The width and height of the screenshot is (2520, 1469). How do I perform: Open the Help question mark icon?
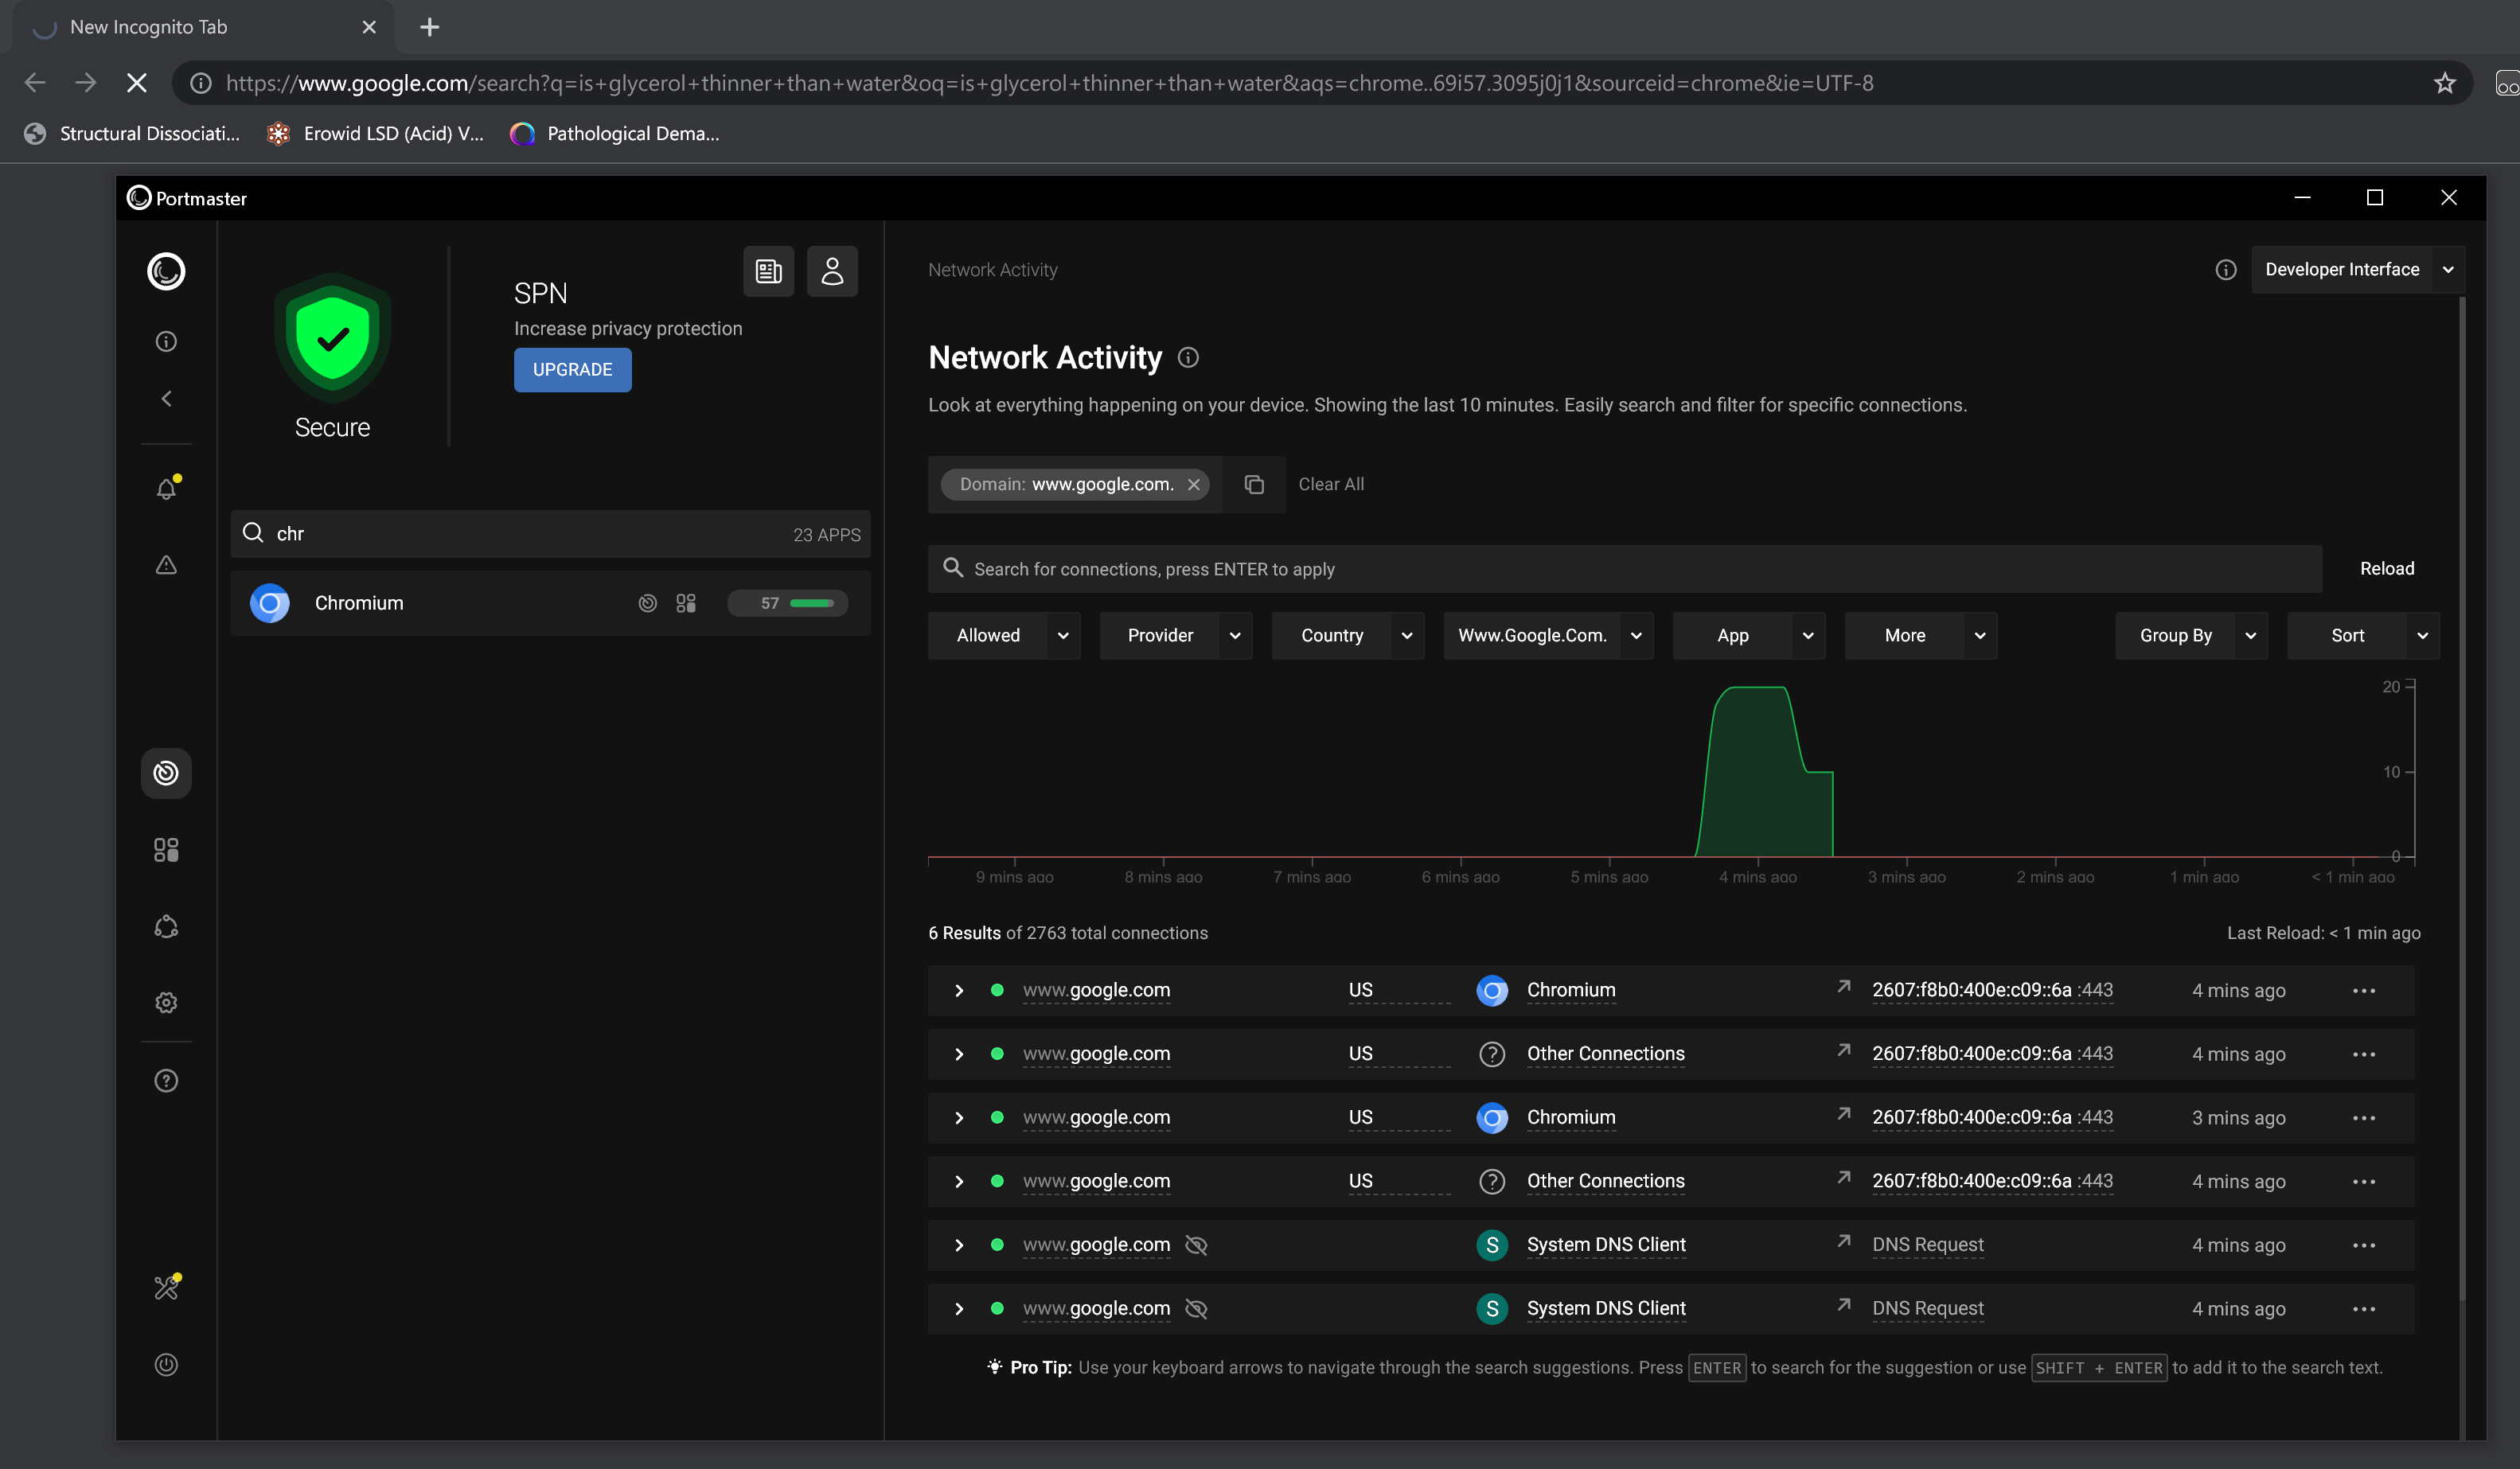coord(166,1080)
